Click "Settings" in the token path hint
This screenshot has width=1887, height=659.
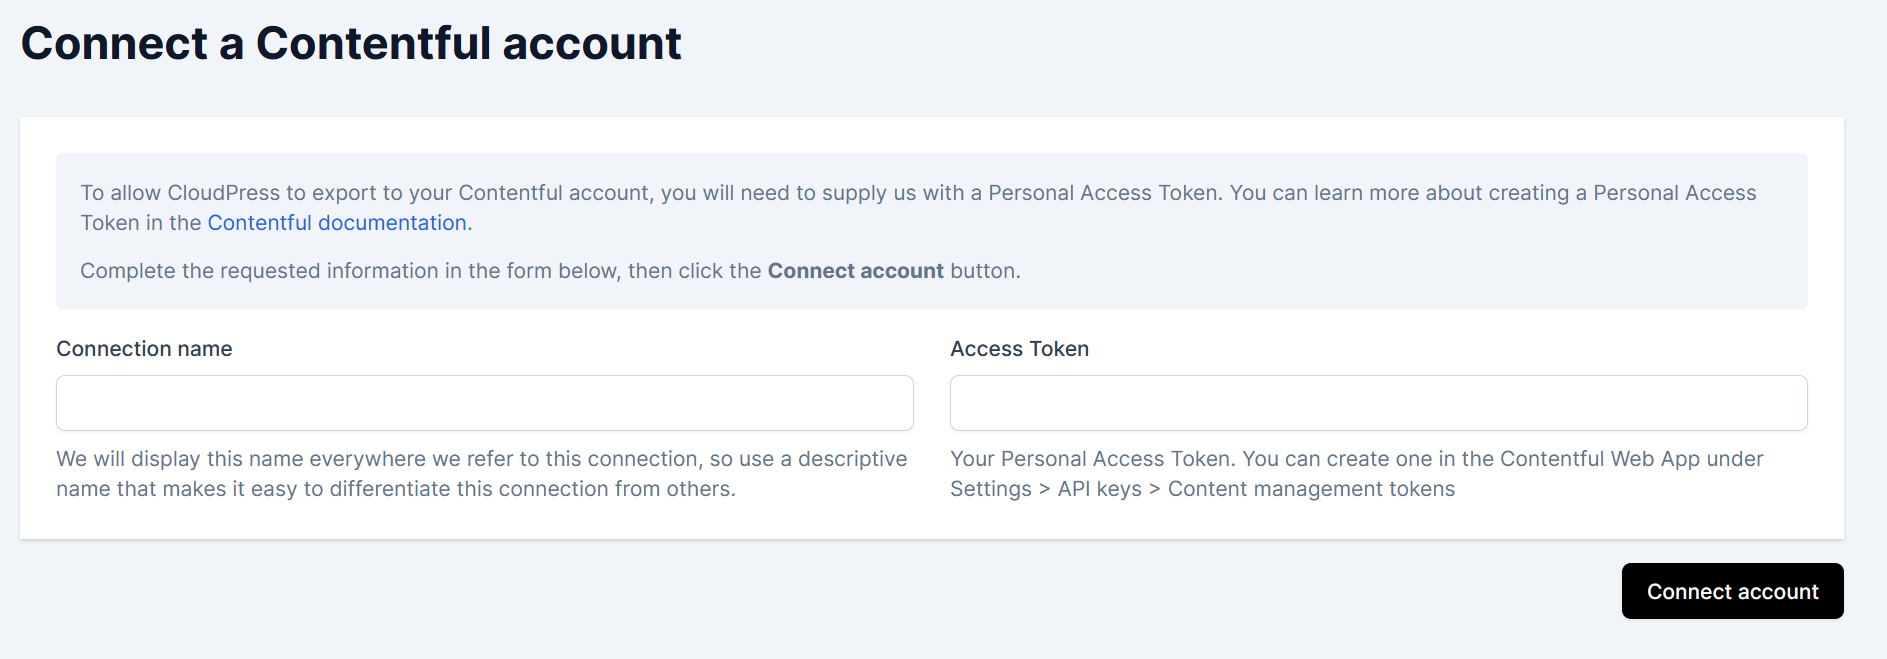(x=990, y=489)
